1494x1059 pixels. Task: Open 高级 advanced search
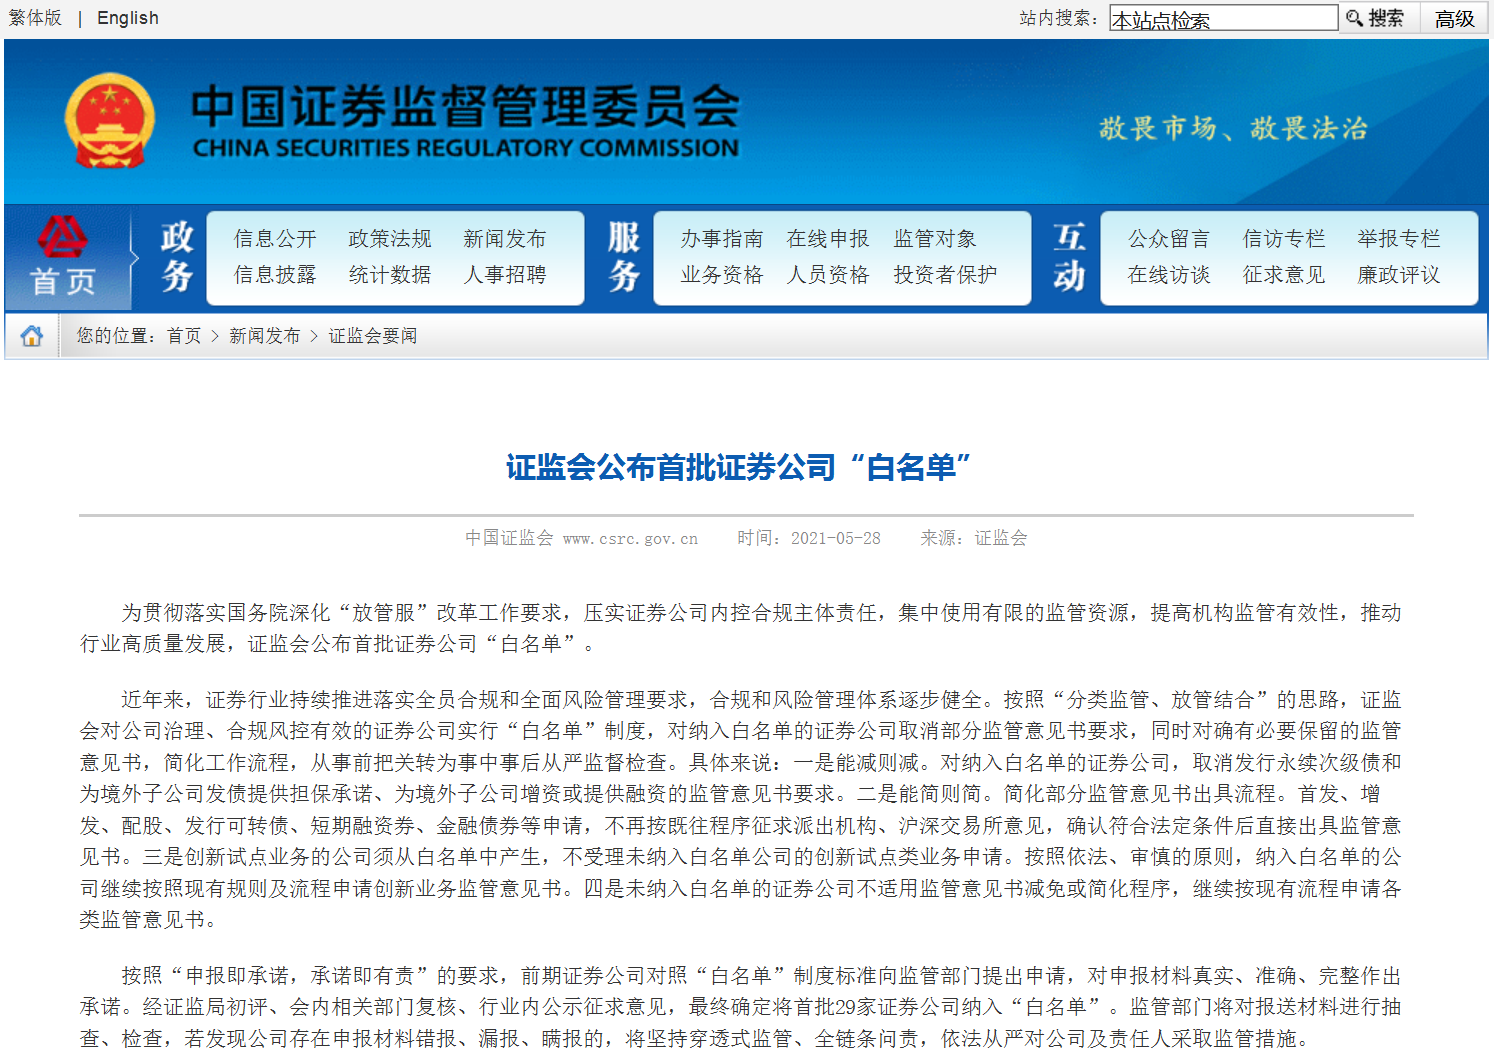click(1455, 18)
